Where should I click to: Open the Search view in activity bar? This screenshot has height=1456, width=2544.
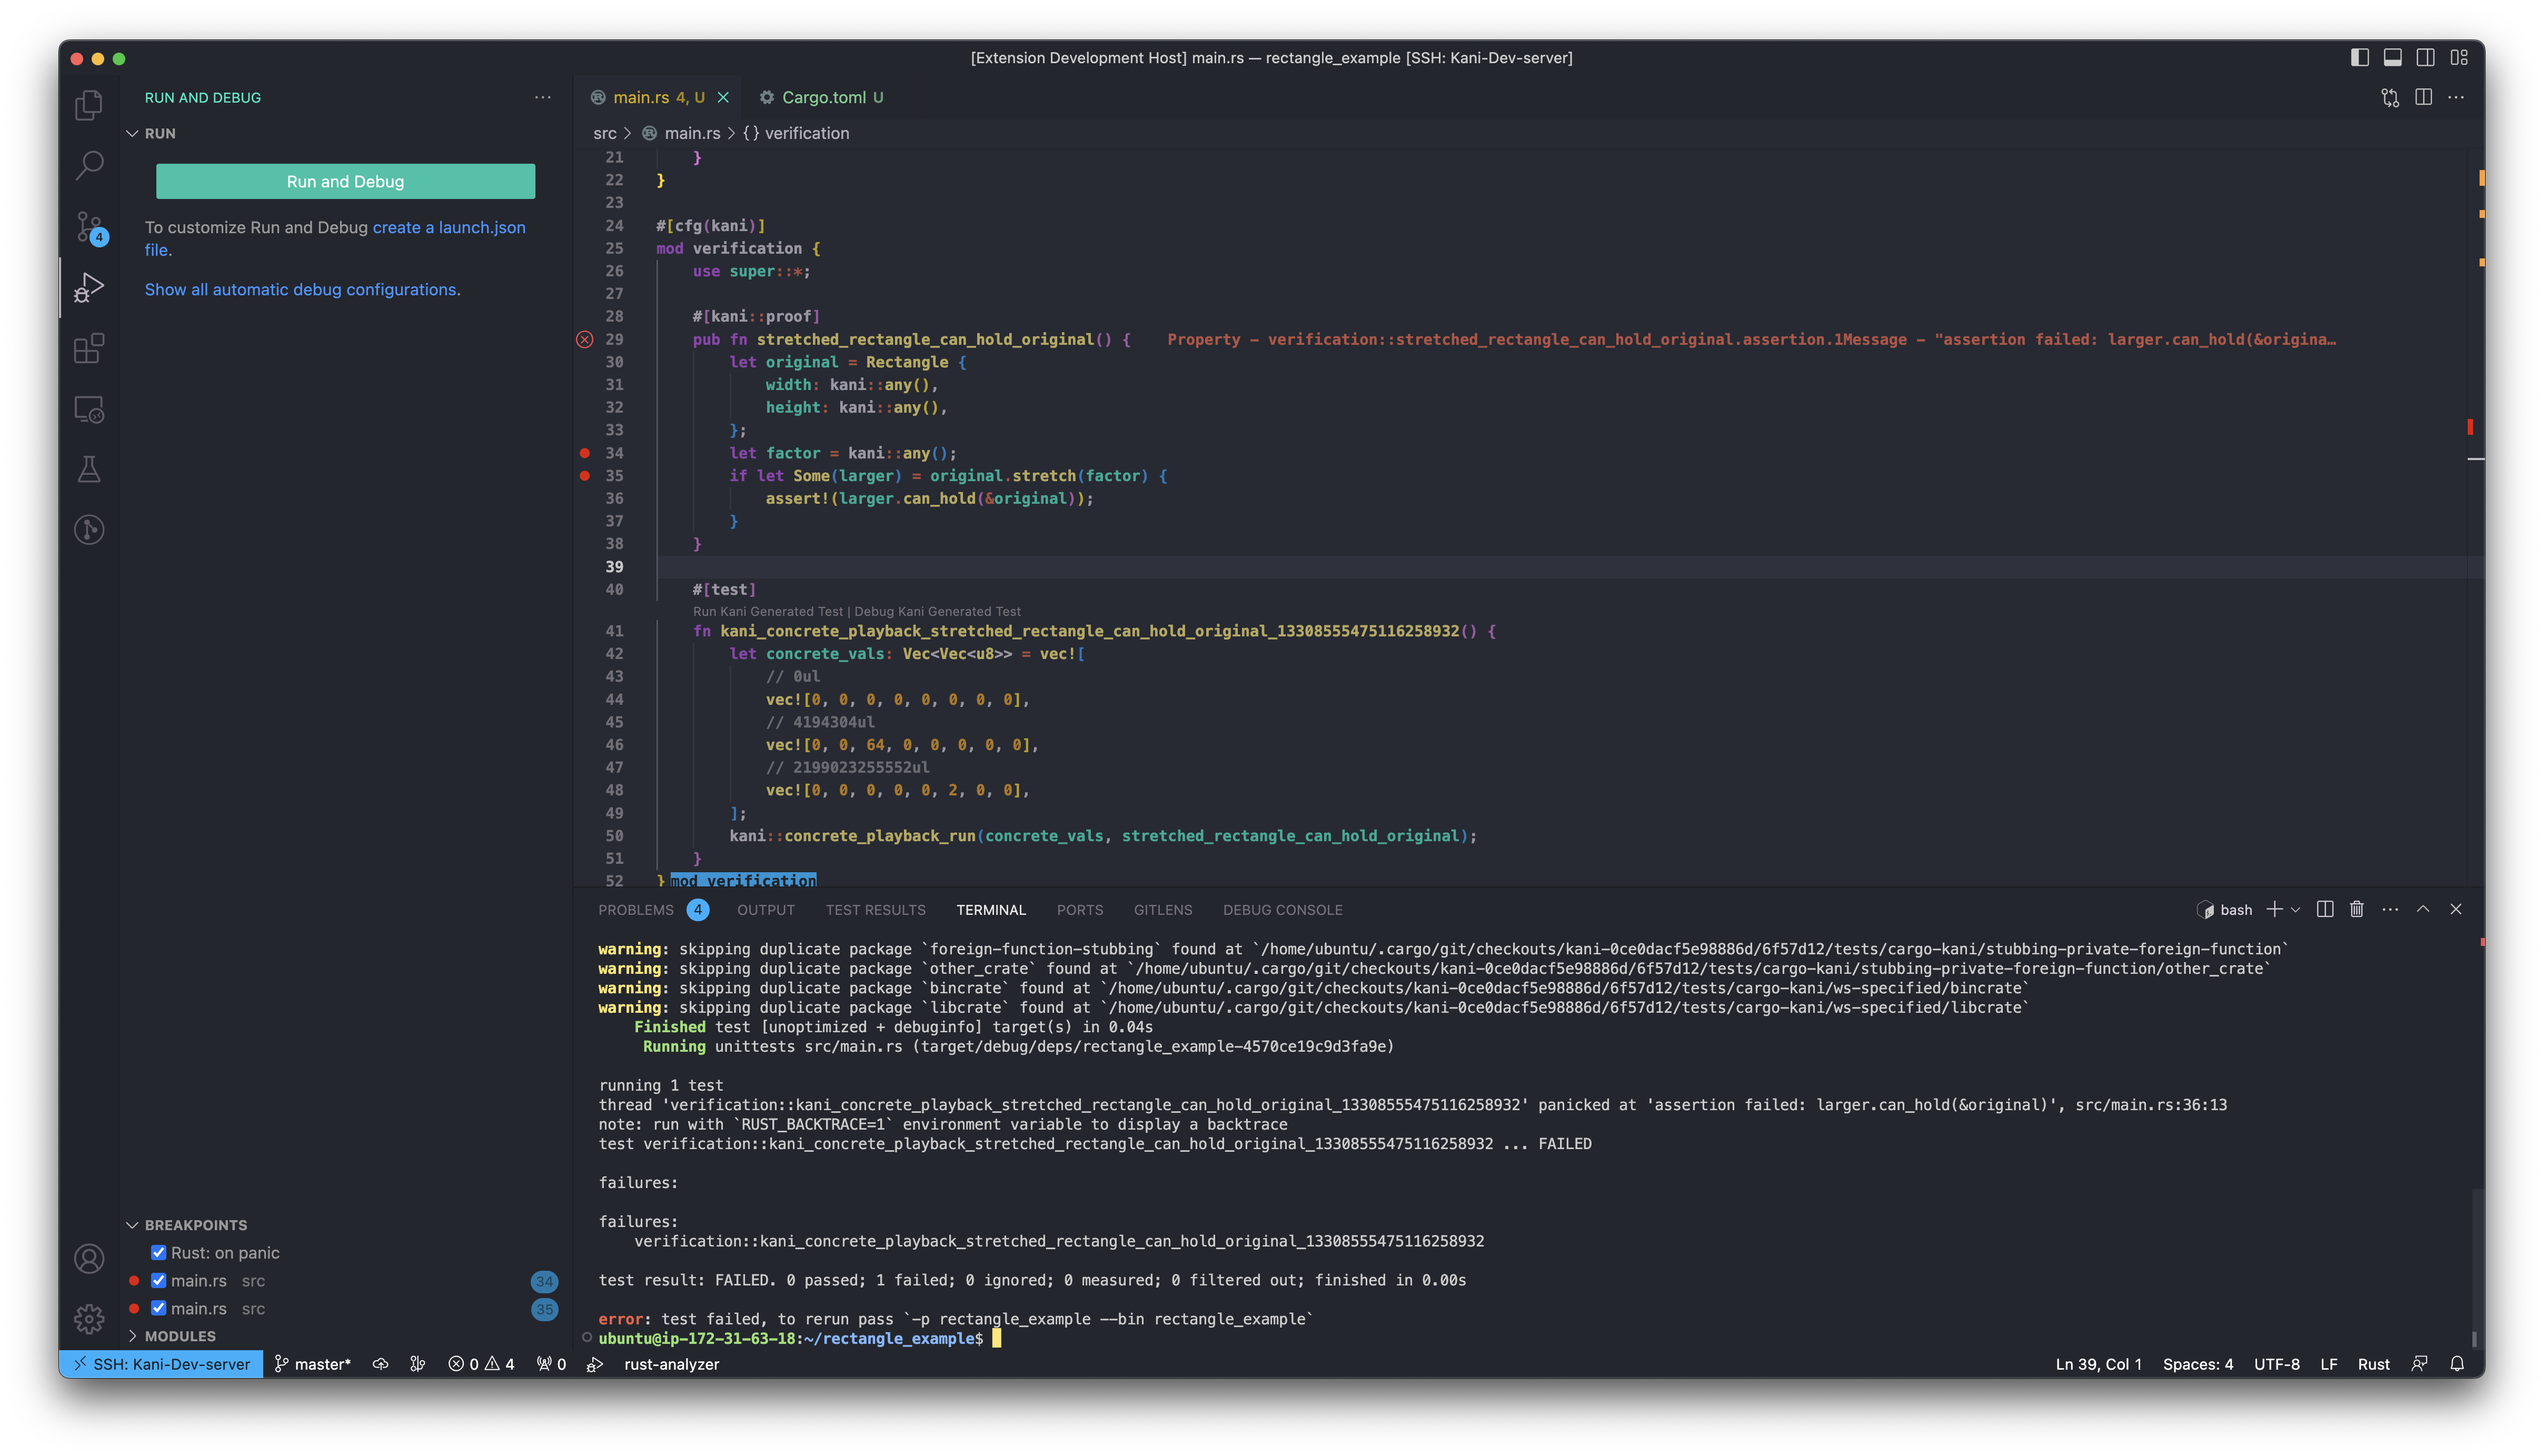tap(89, 165)
